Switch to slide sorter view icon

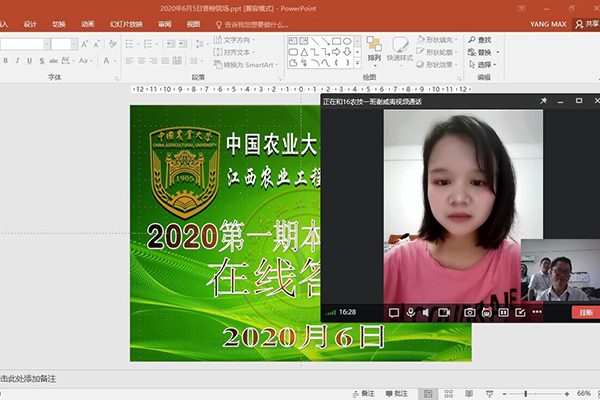coord(447,393)
